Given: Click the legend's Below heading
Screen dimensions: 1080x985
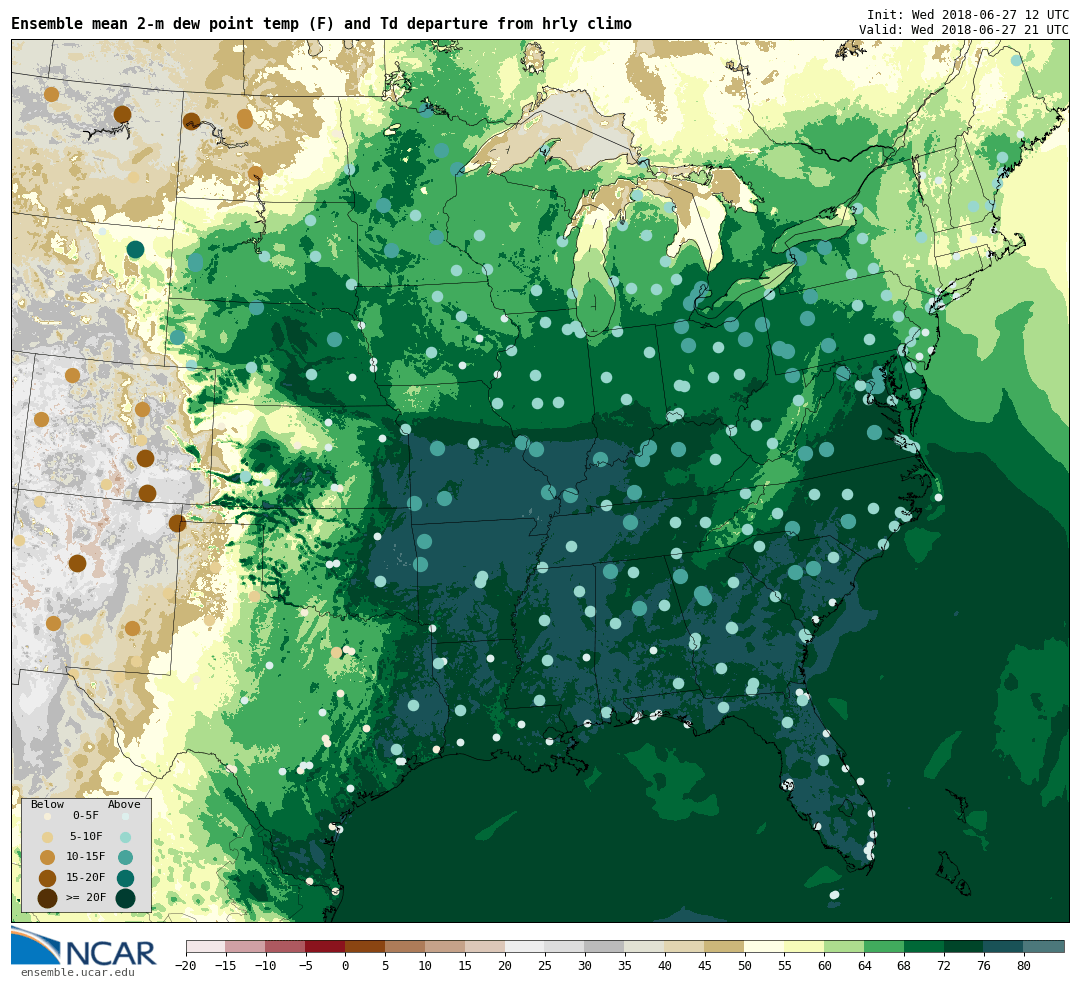Looking at the screenshot, I should tap(48, 805).
